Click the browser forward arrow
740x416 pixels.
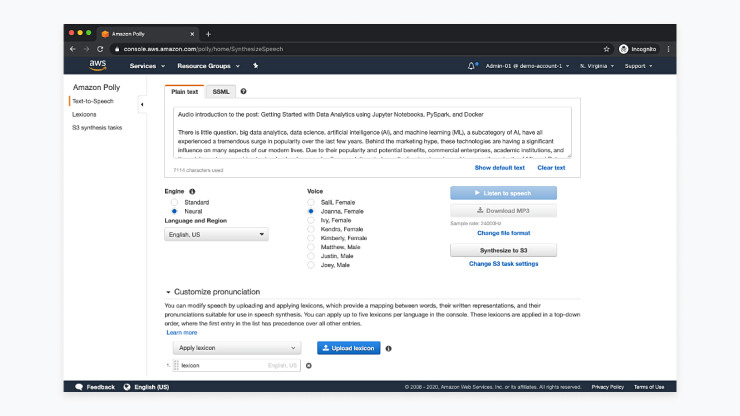tap(86, 49)
